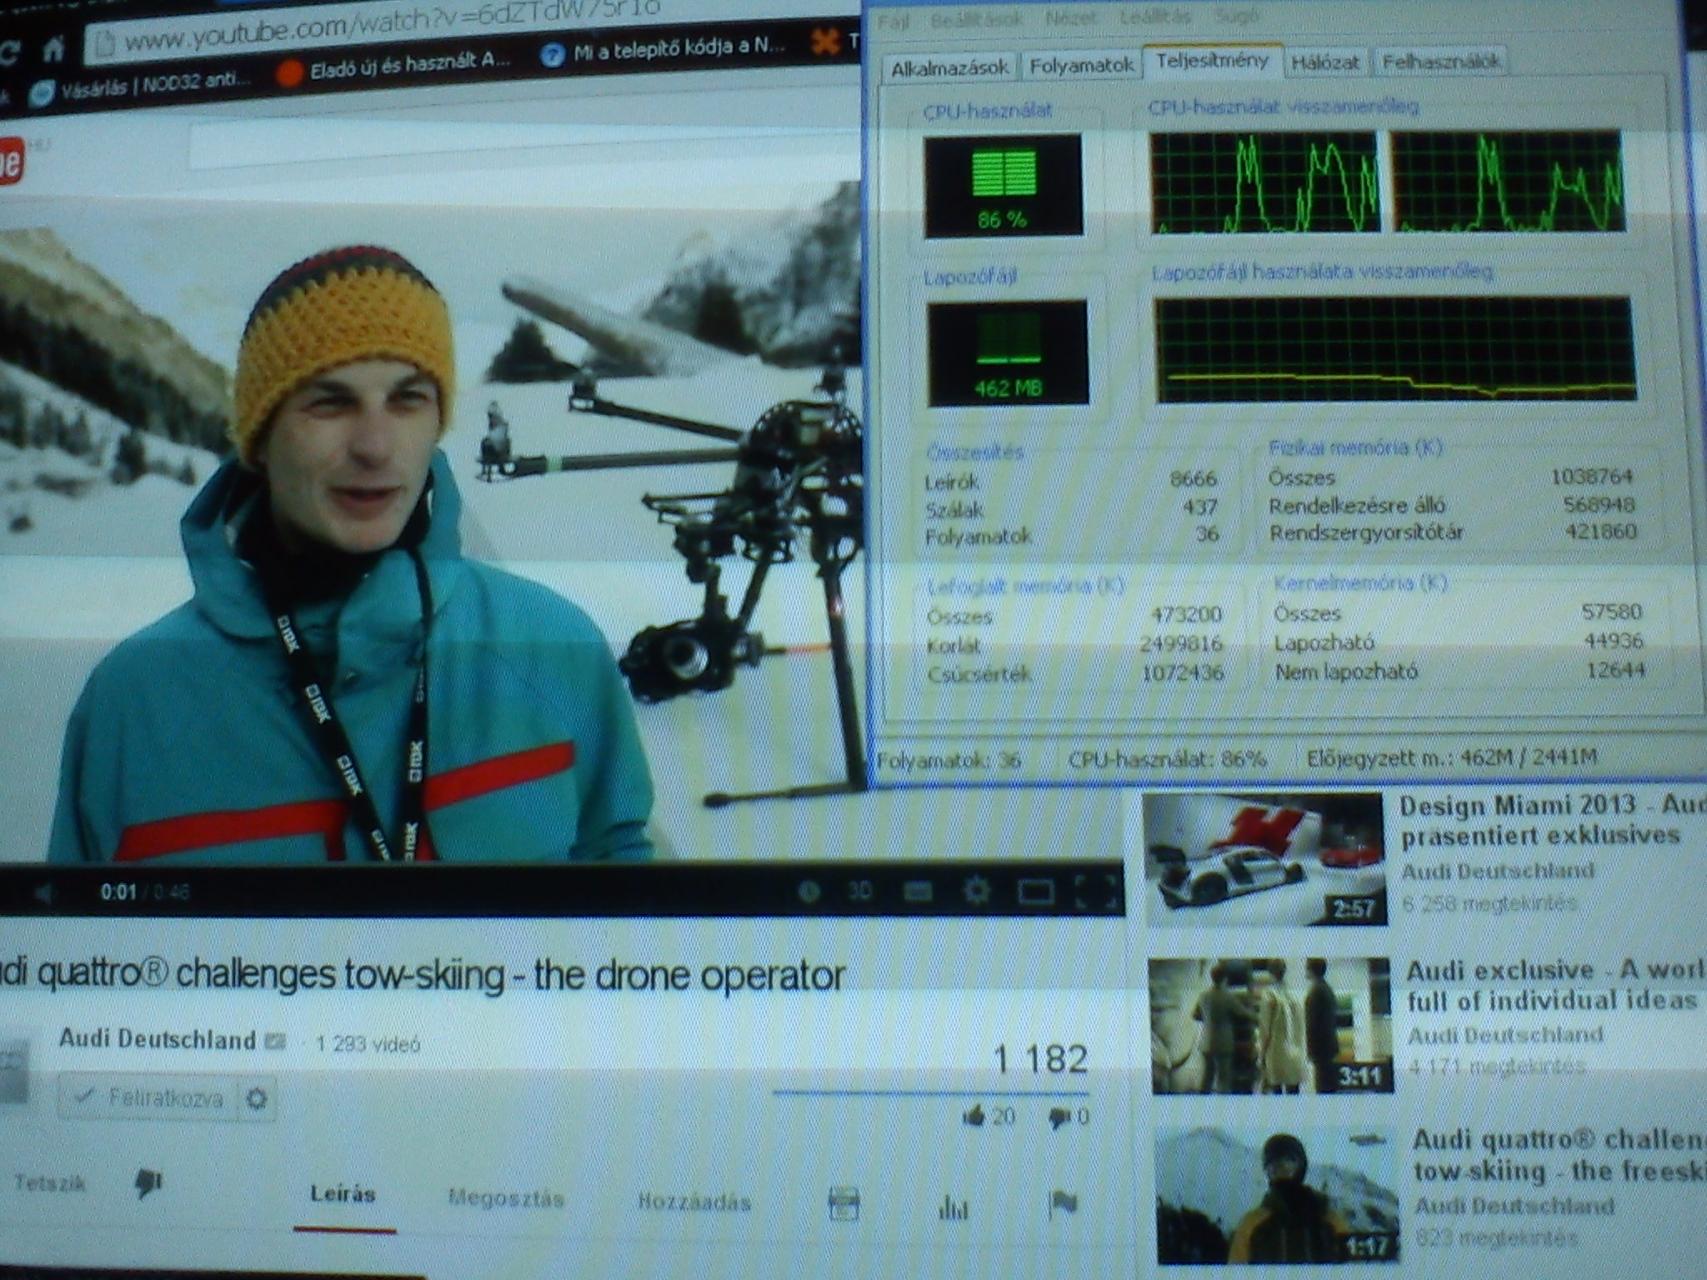The image size is (1707, 1280).
Task: Open the player settings gear
Action: 976,890
